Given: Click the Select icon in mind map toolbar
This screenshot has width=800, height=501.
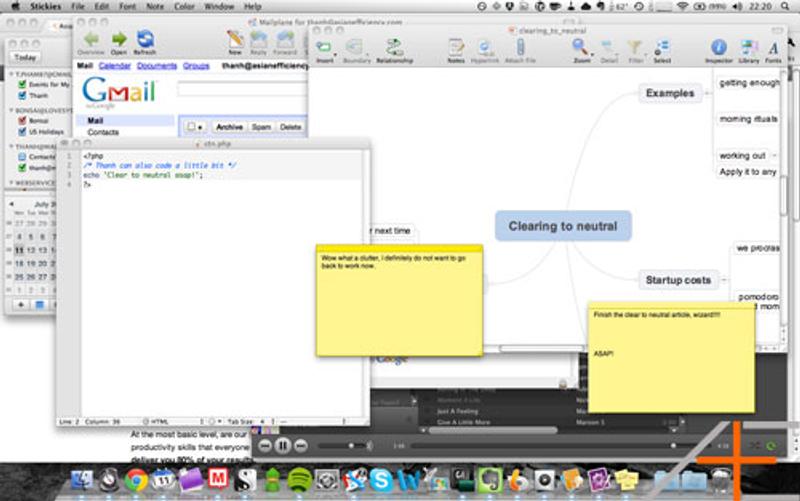Looking at the screenshot, I should (662, 47).
